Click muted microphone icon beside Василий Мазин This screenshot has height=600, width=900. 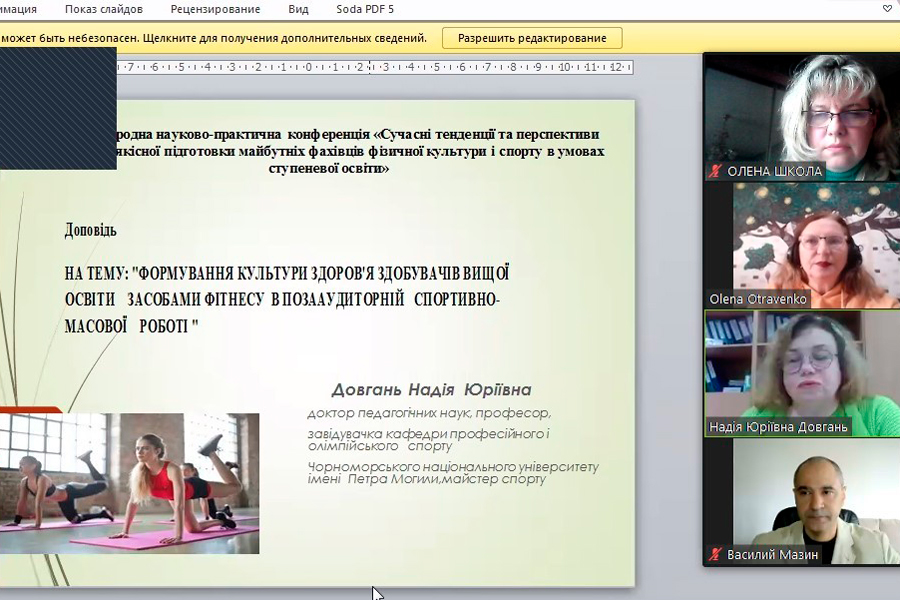pyautogui.click(x=715, y=555)
